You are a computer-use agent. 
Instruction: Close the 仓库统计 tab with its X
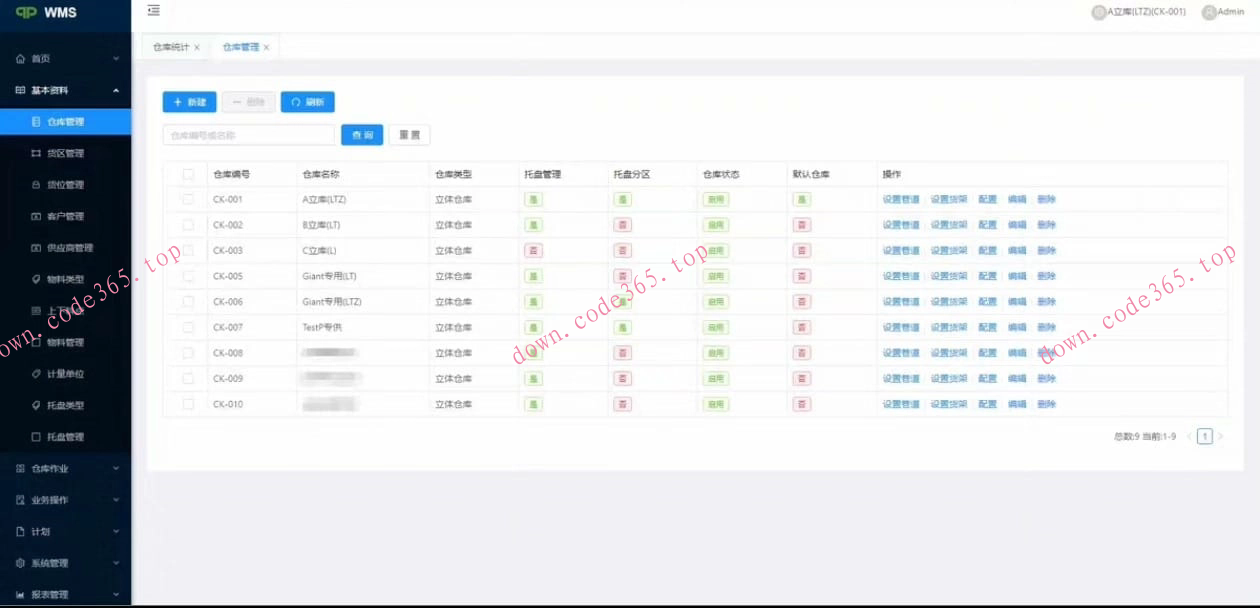pyautogui.click(x=197, y=47)
